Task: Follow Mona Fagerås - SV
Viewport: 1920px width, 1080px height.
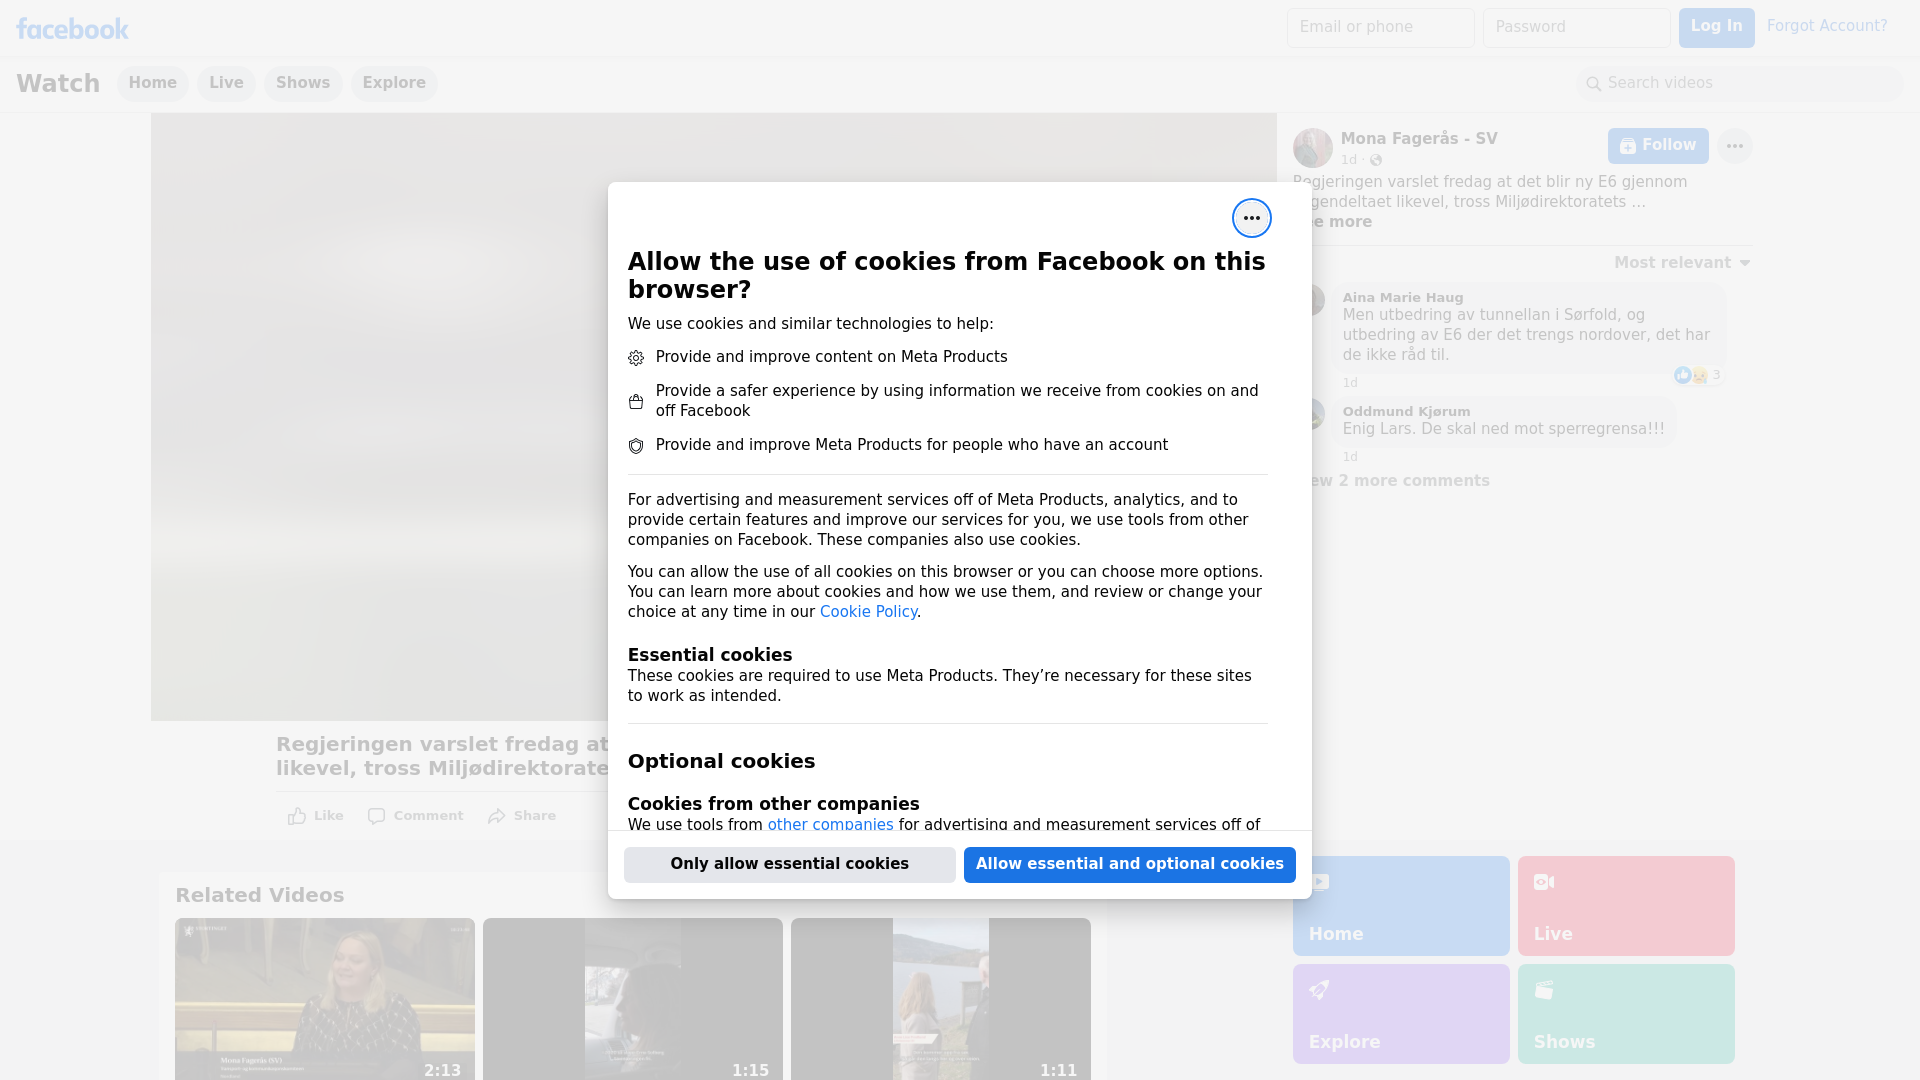Action: 1657,146
